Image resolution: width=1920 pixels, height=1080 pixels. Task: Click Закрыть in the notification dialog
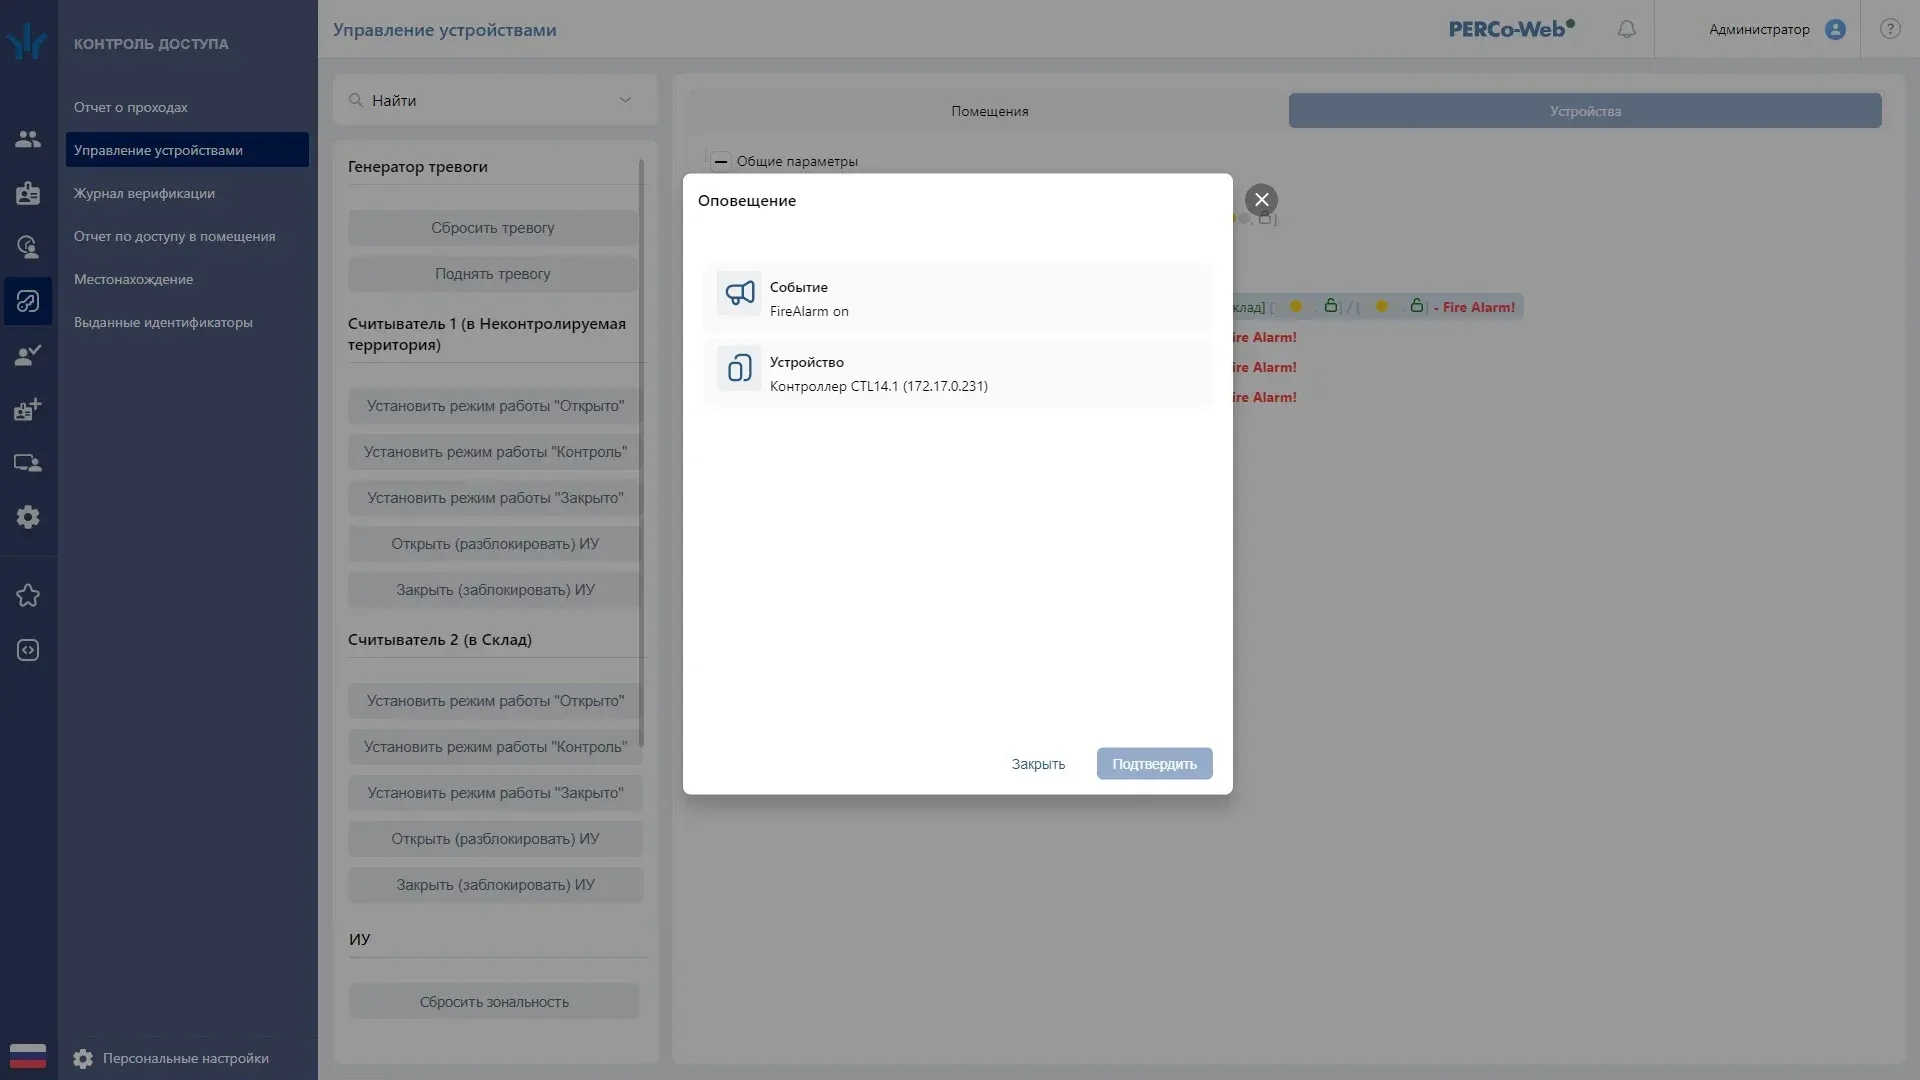pyautogui.click(x=1038, y=764)
